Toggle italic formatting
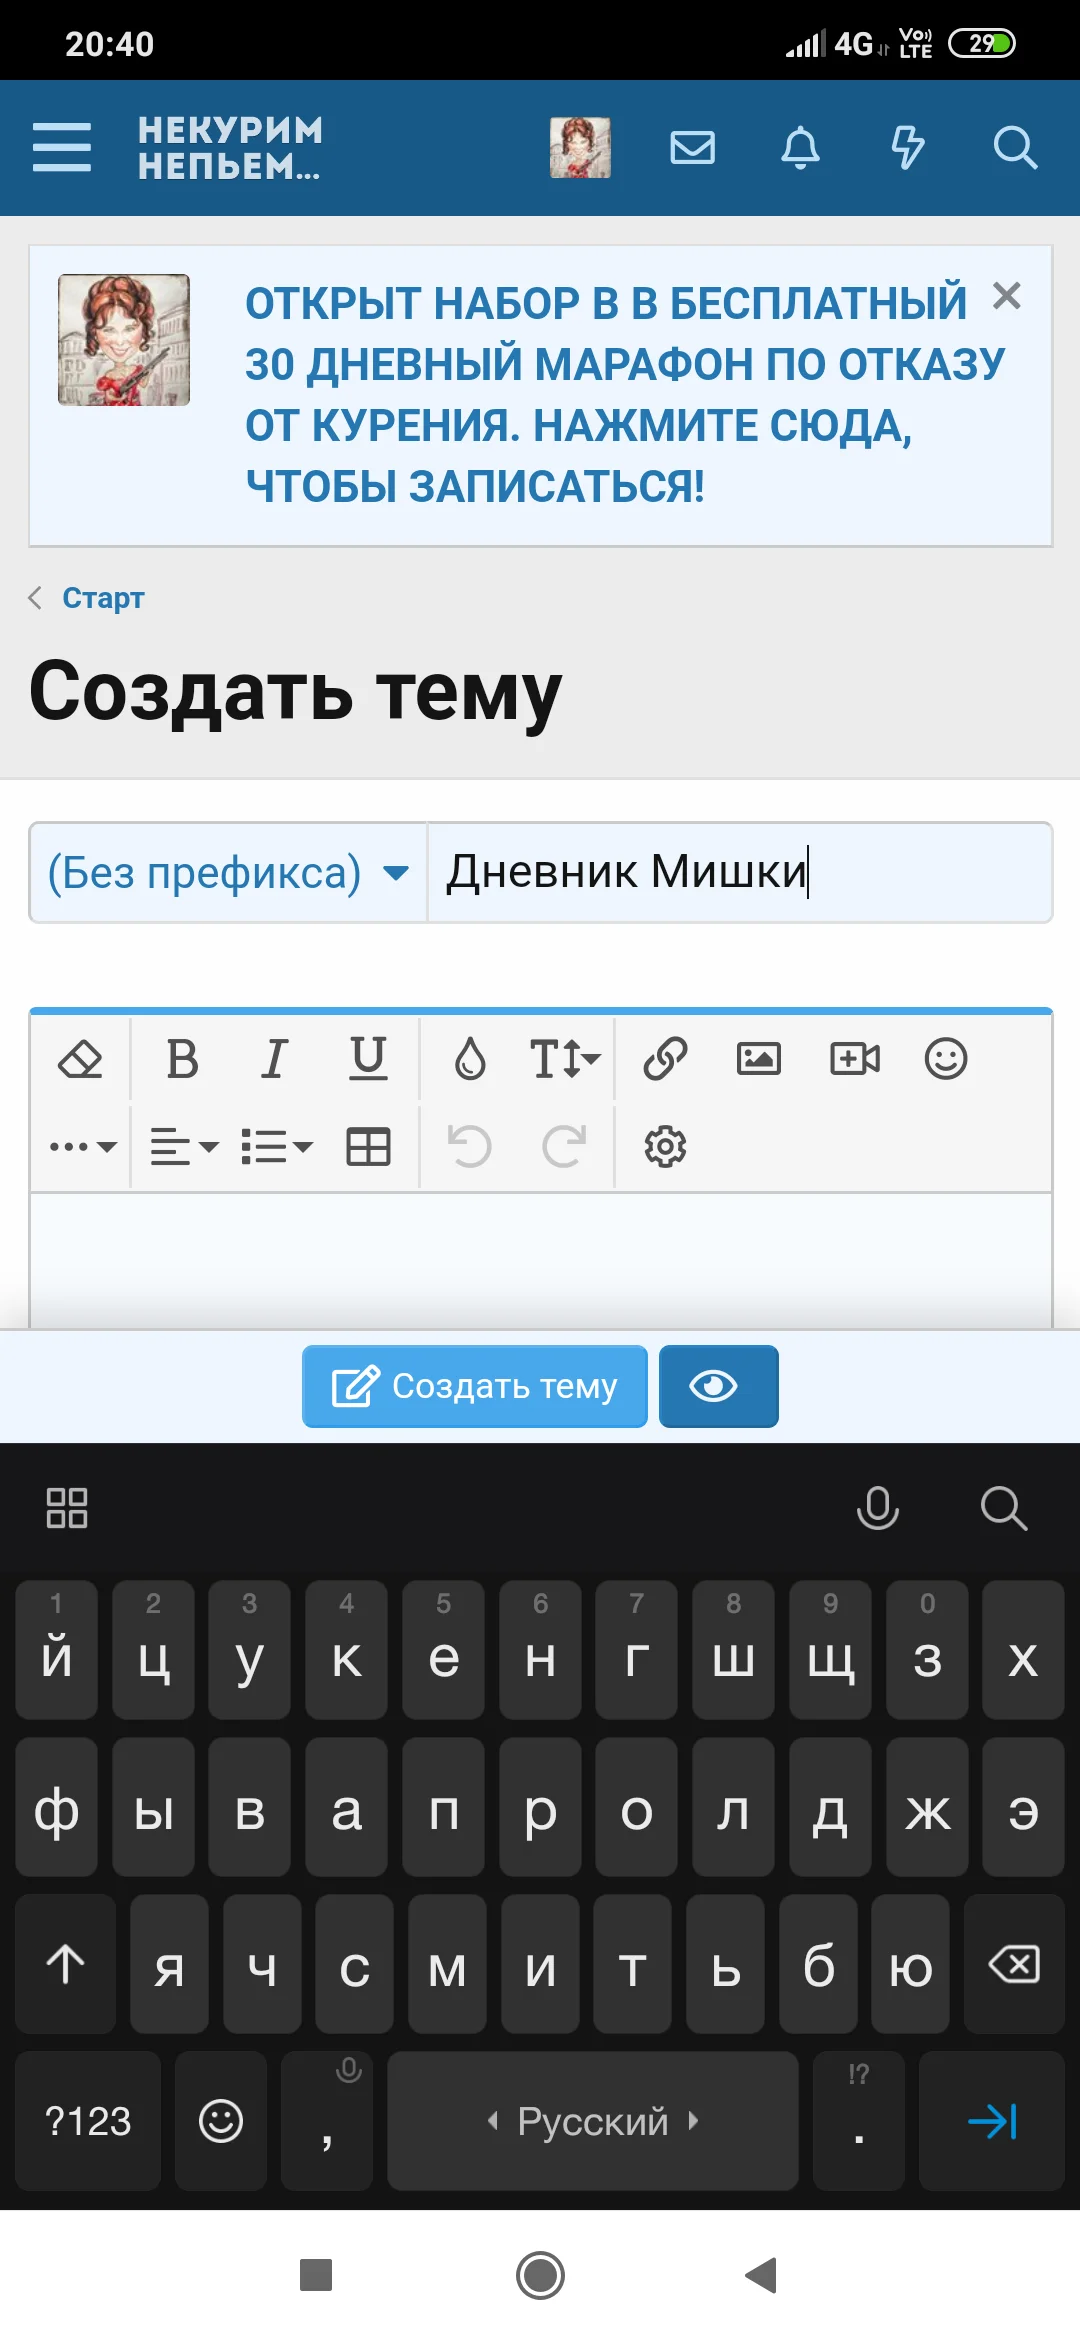The width and height of the screenshot is (1080, 2340). (274, 1059)
